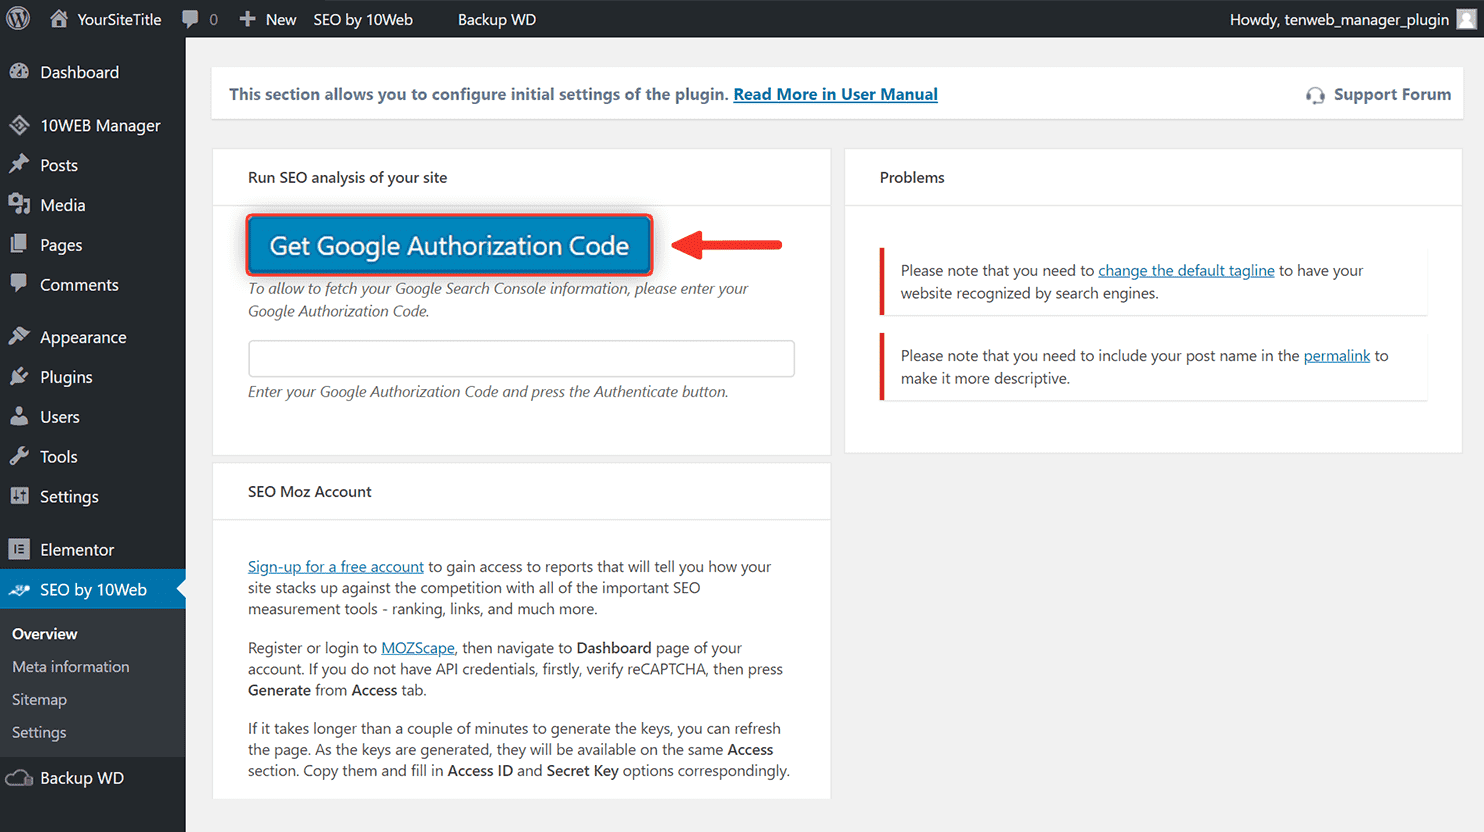Click the home icon beside YourSiteTitle
The image size is (1484, 832).
click(59, 19)
